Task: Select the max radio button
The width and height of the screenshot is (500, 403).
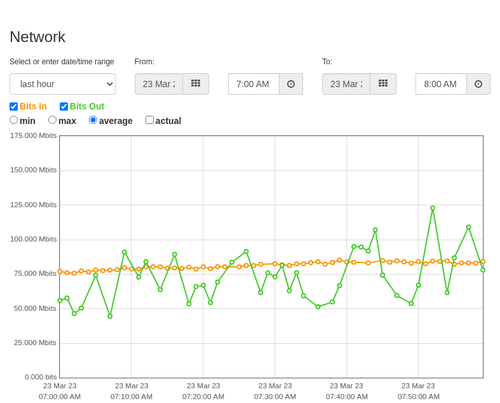Action: 52,120
